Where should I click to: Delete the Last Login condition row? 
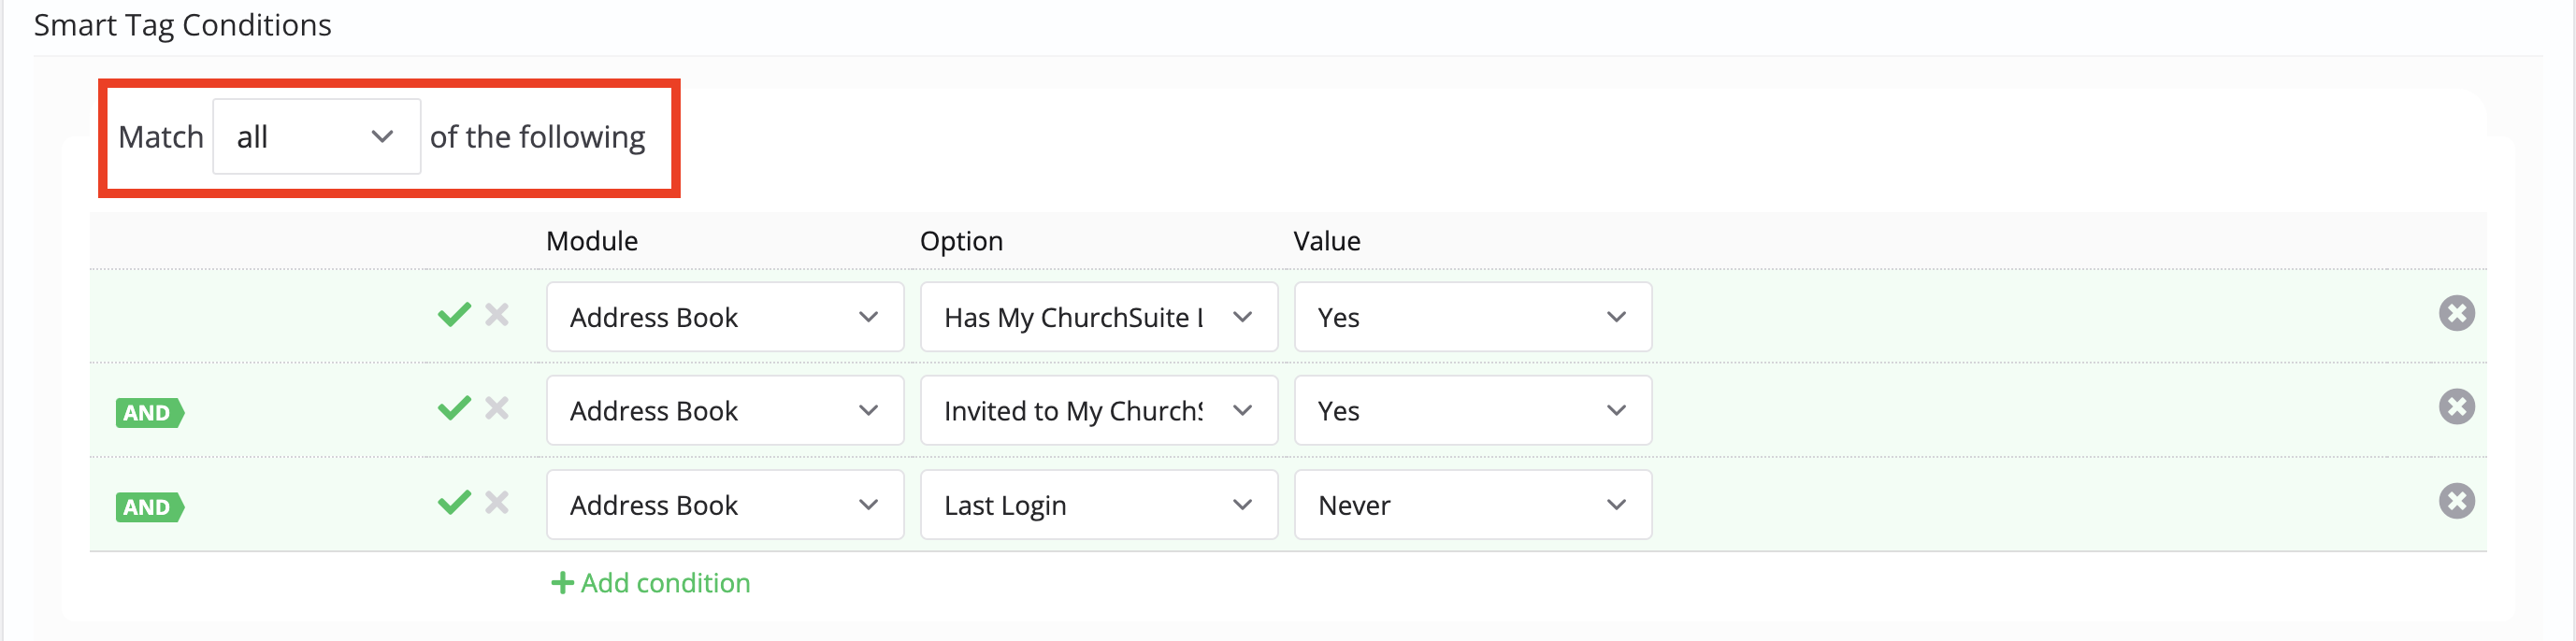[x=2455, y=501]
